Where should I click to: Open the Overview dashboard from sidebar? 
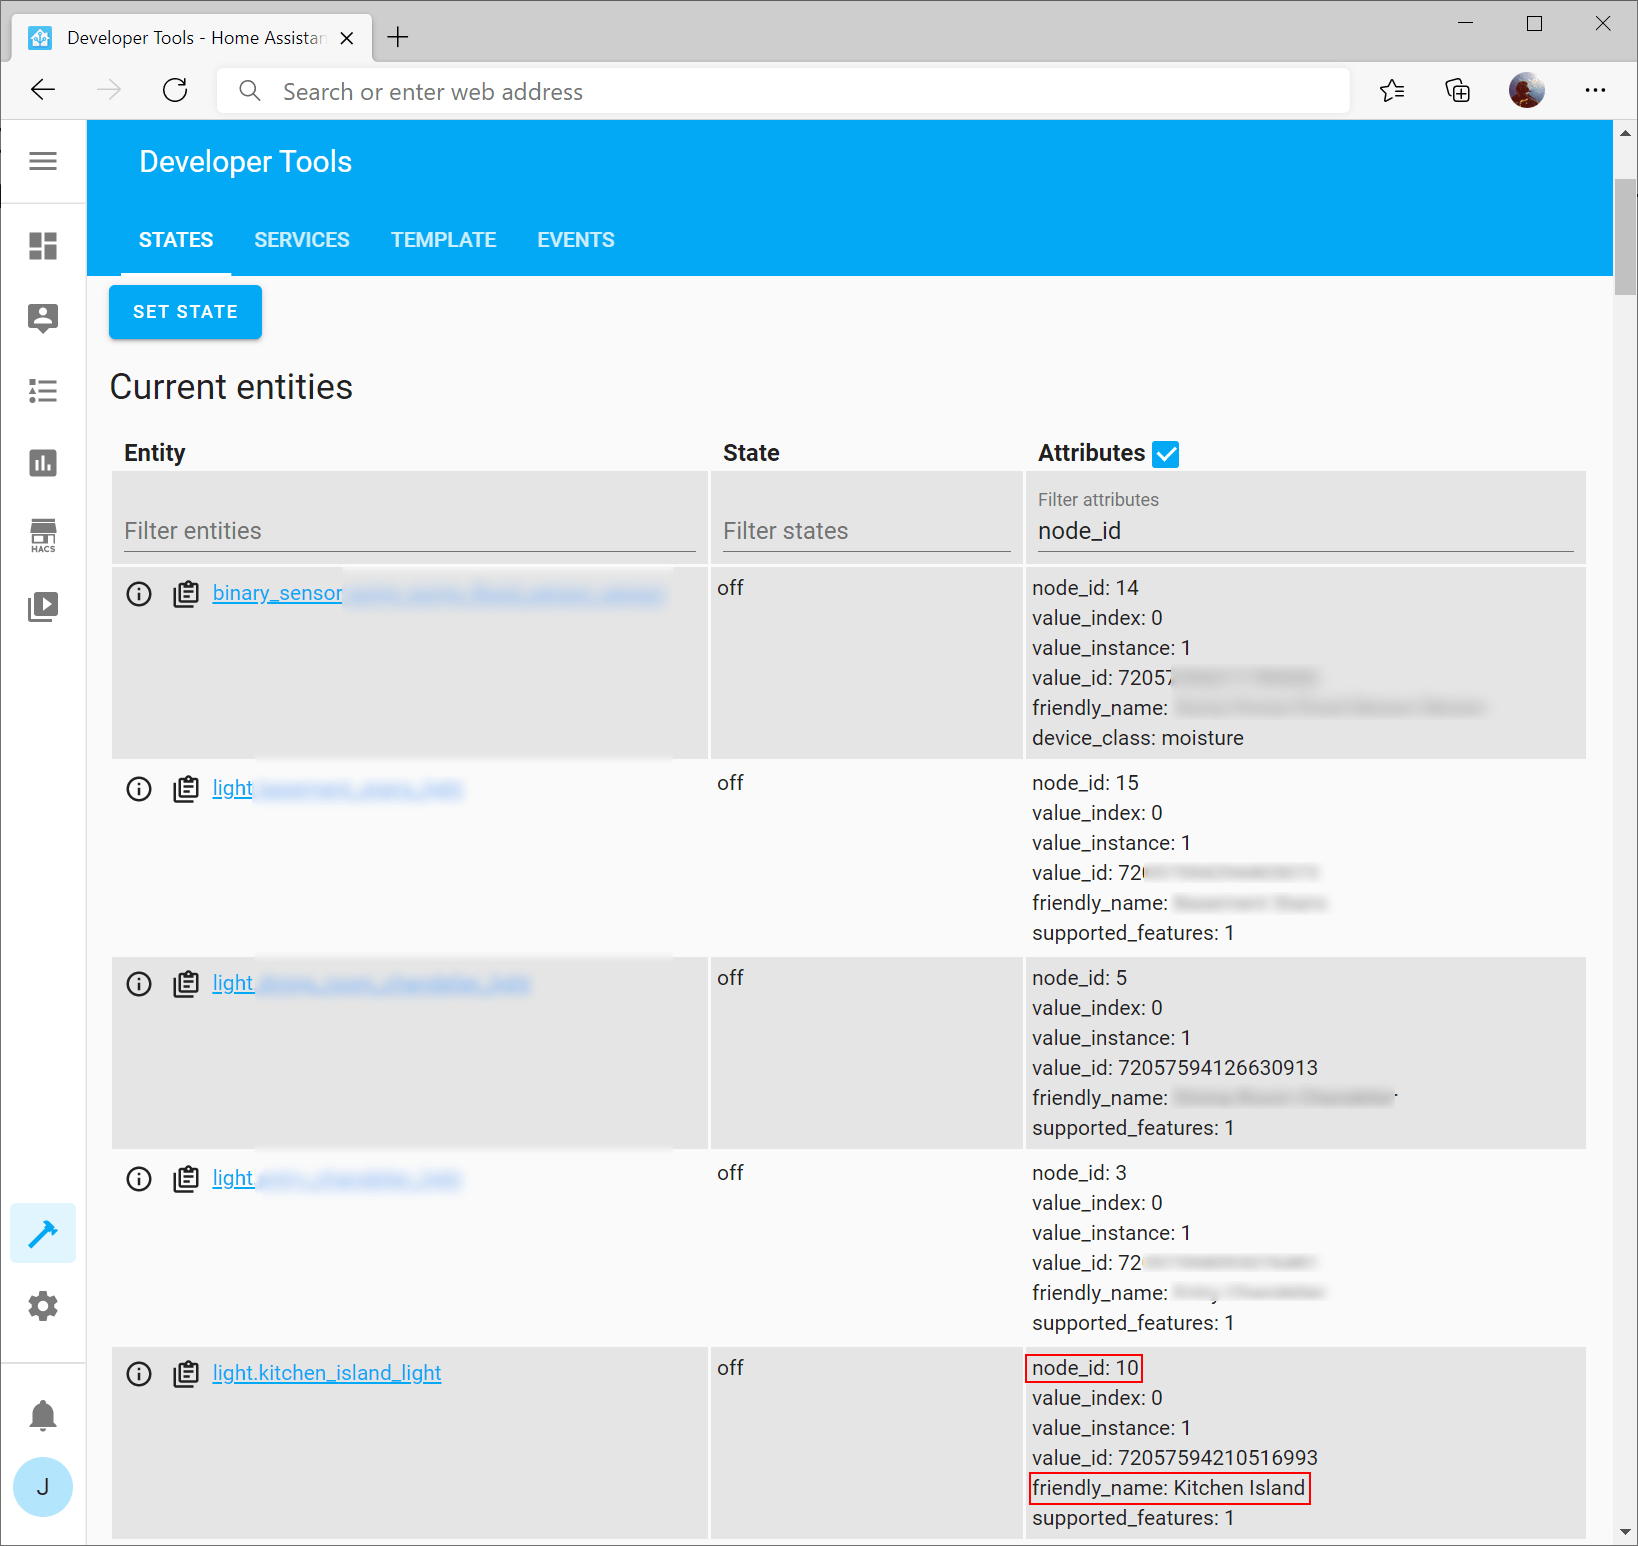[x=44, y=247]
